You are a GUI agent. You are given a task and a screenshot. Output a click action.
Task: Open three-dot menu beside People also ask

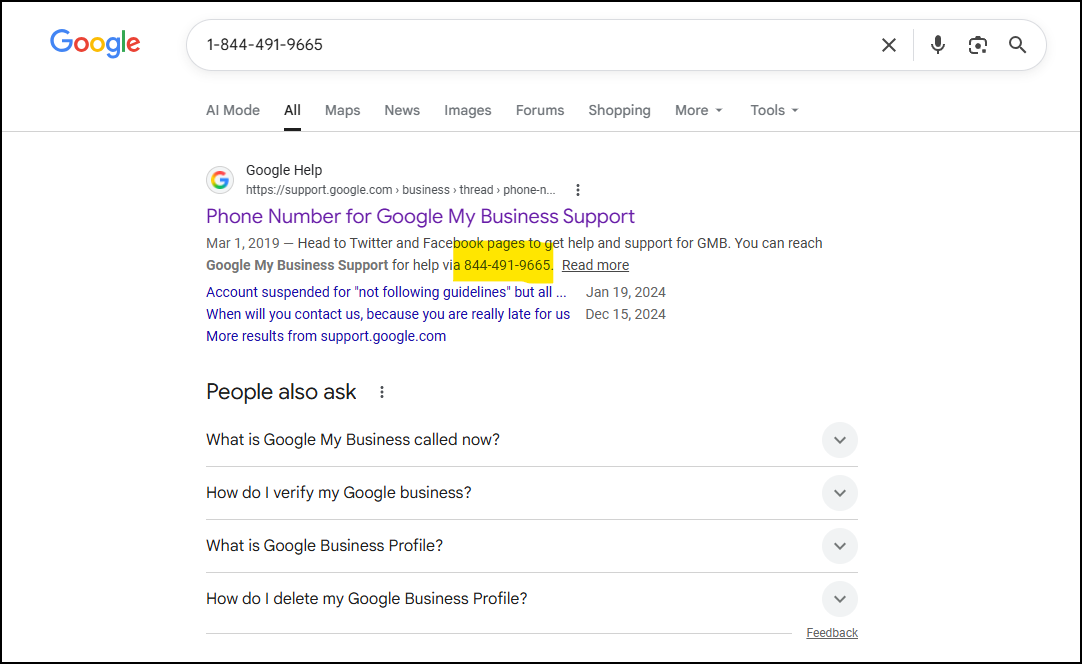(381, 392)
